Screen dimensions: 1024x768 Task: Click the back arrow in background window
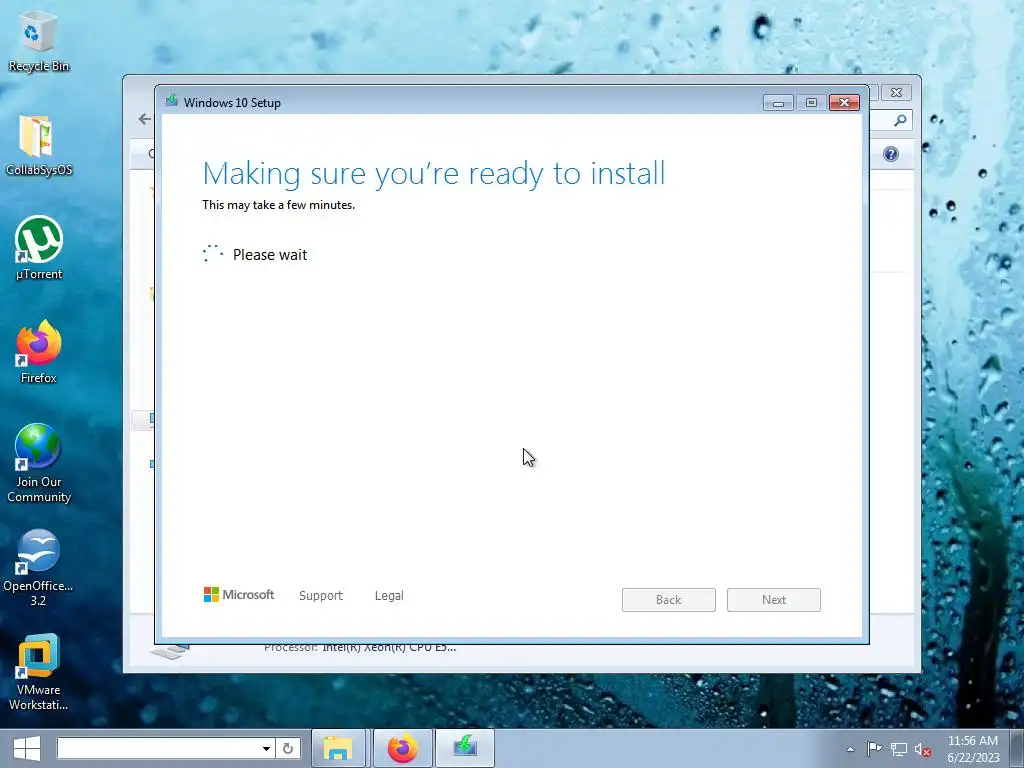click(x=144, y=119)
